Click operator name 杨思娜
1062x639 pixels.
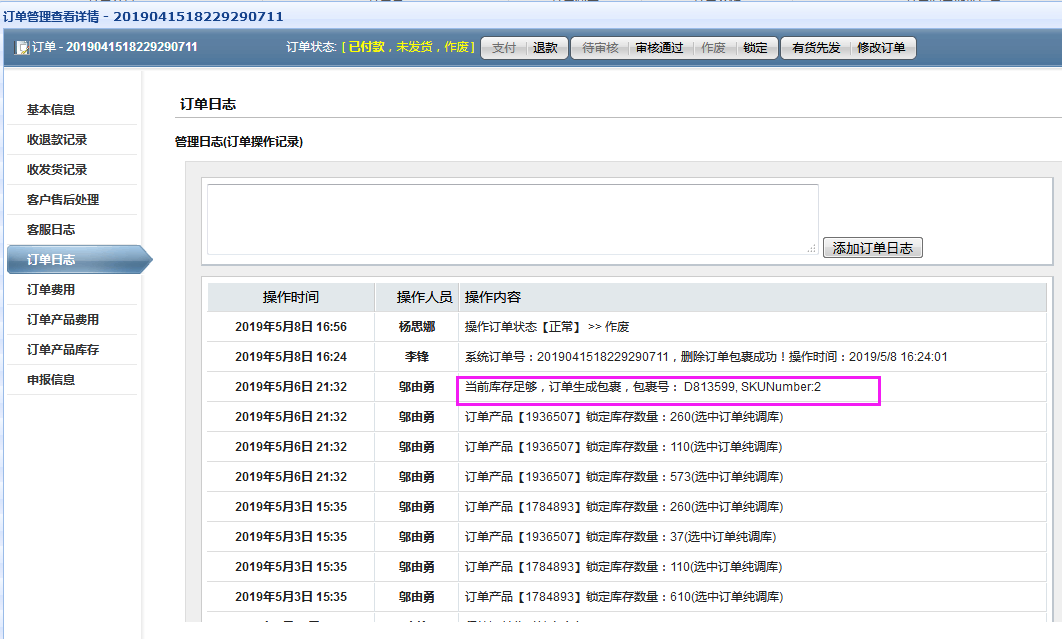click(417, 327)
